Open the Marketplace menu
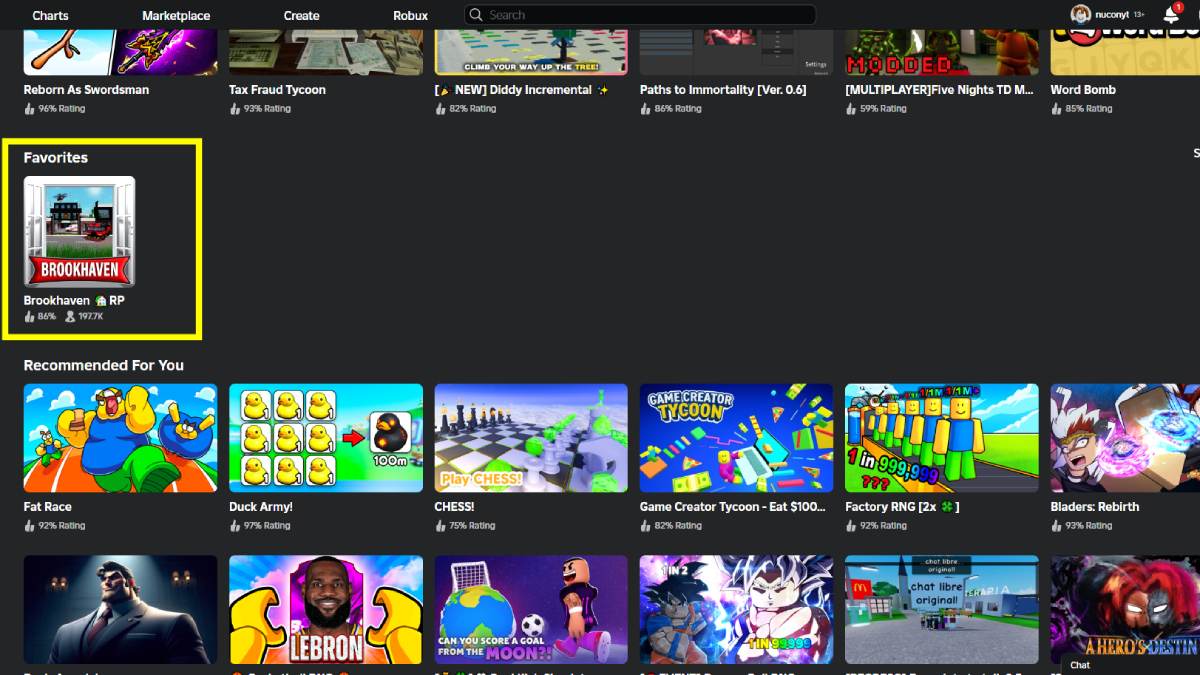1200x675 pixels. click(176, 14)
